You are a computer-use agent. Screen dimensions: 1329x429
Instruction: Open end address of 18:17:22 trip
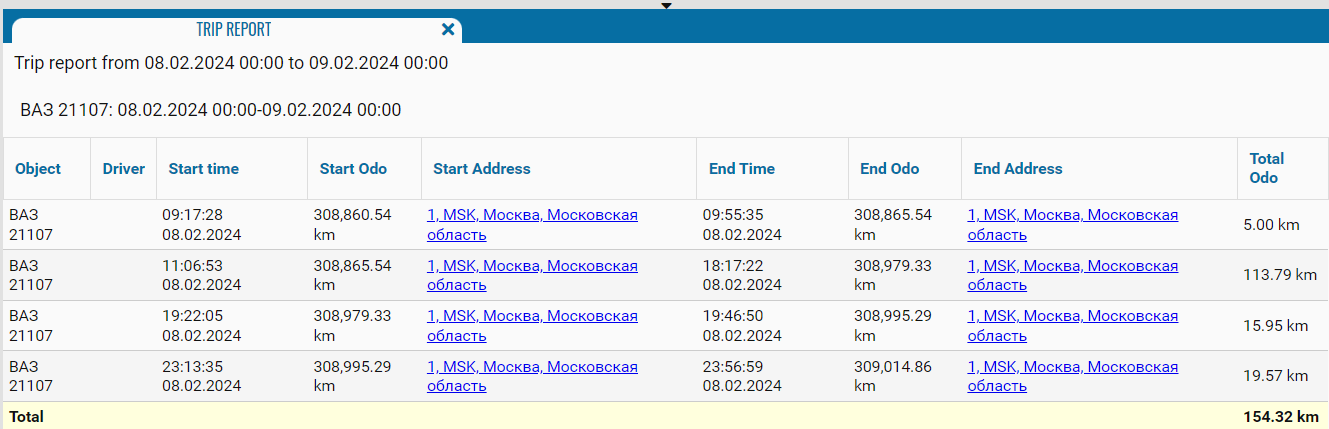1072,266
